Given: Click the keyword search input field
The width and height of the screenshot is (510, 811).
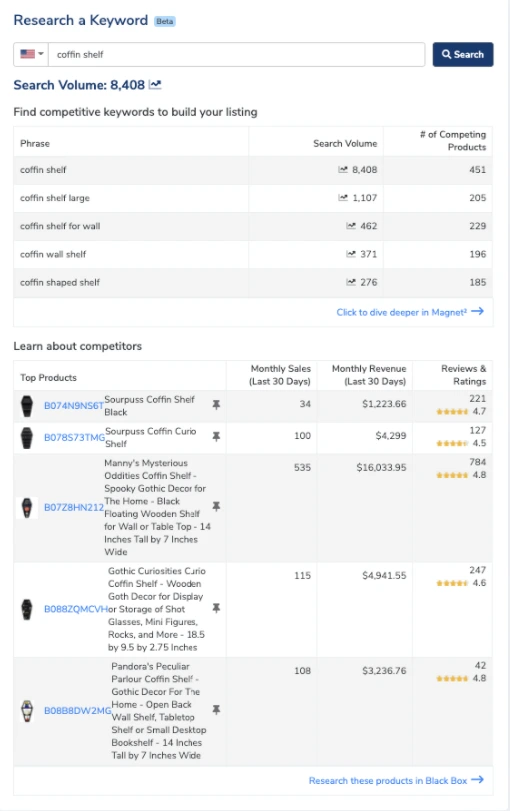Looking at the screenshot, I should click(236, 54).
